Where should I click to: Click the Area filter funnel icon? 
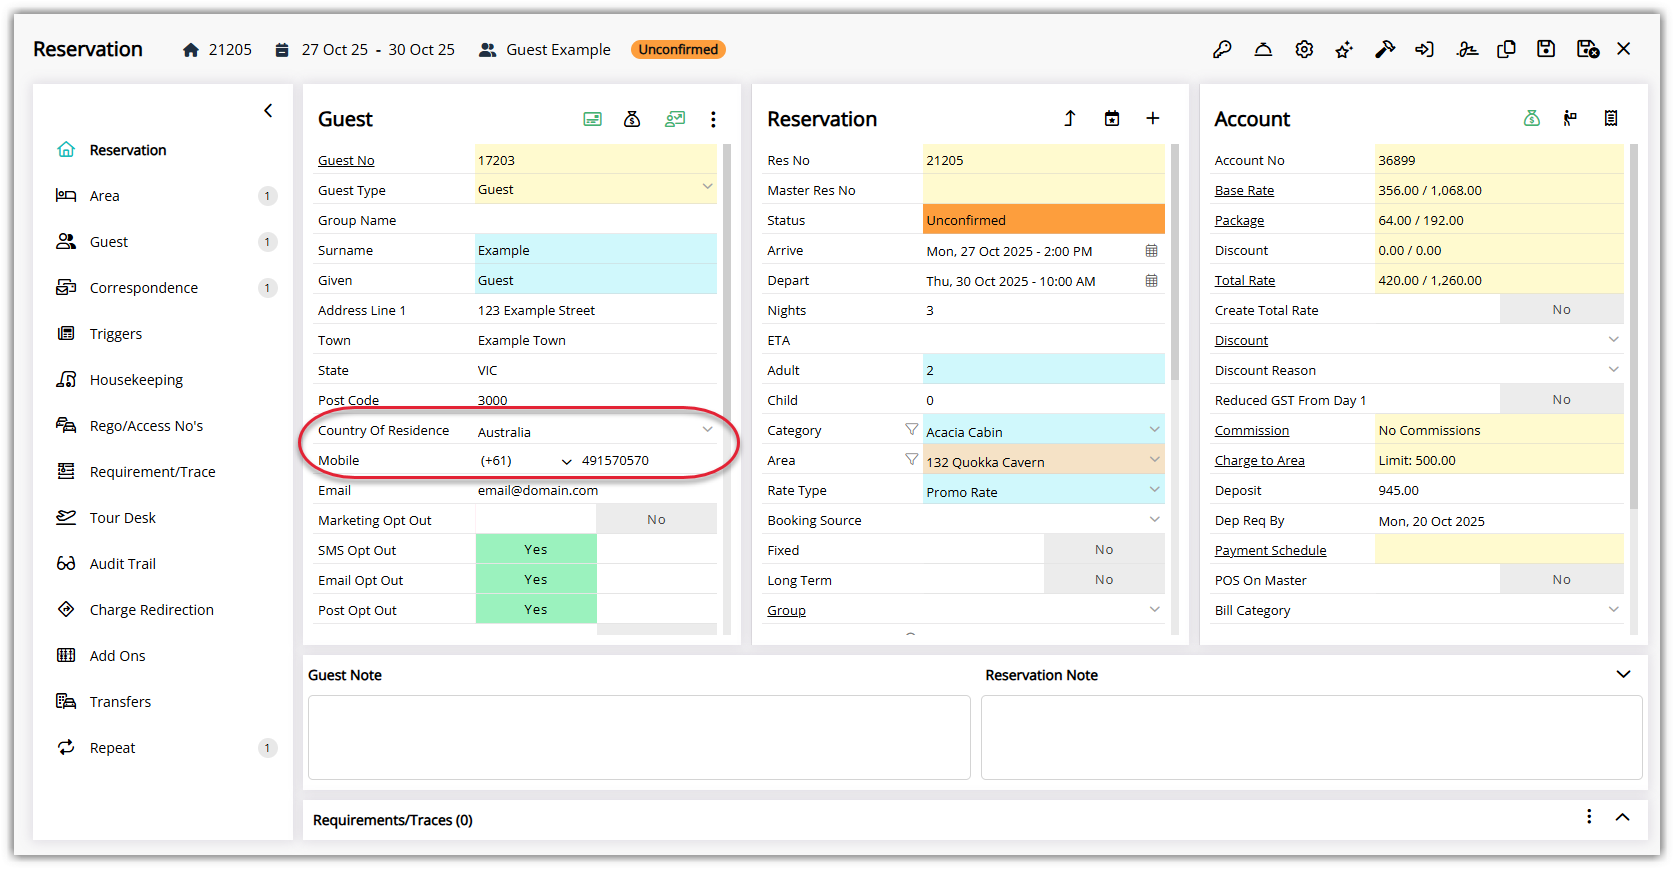pyautogui.click(x=912, y=459)
